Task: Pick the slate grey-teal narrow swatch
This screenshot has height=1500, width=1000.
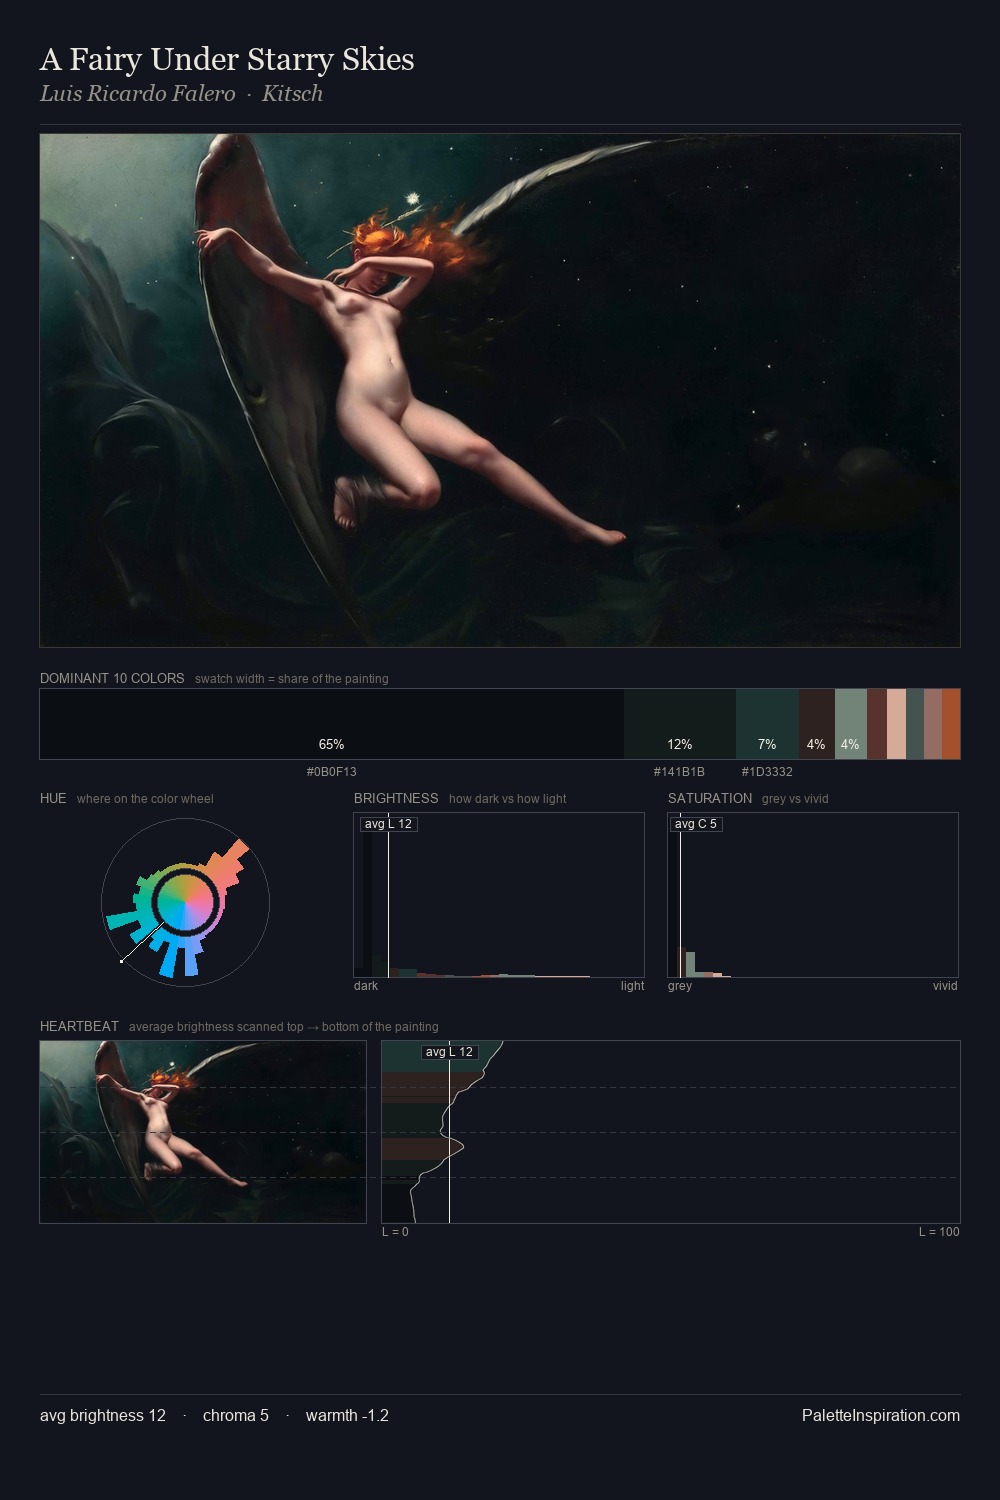Action: click(x=915, y=724)
